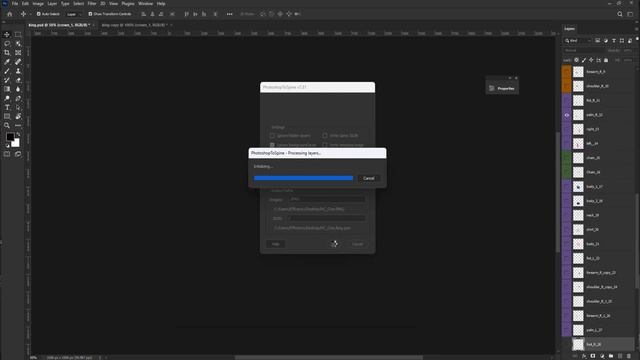Open the Properties panel button

[x=502, y=88]
